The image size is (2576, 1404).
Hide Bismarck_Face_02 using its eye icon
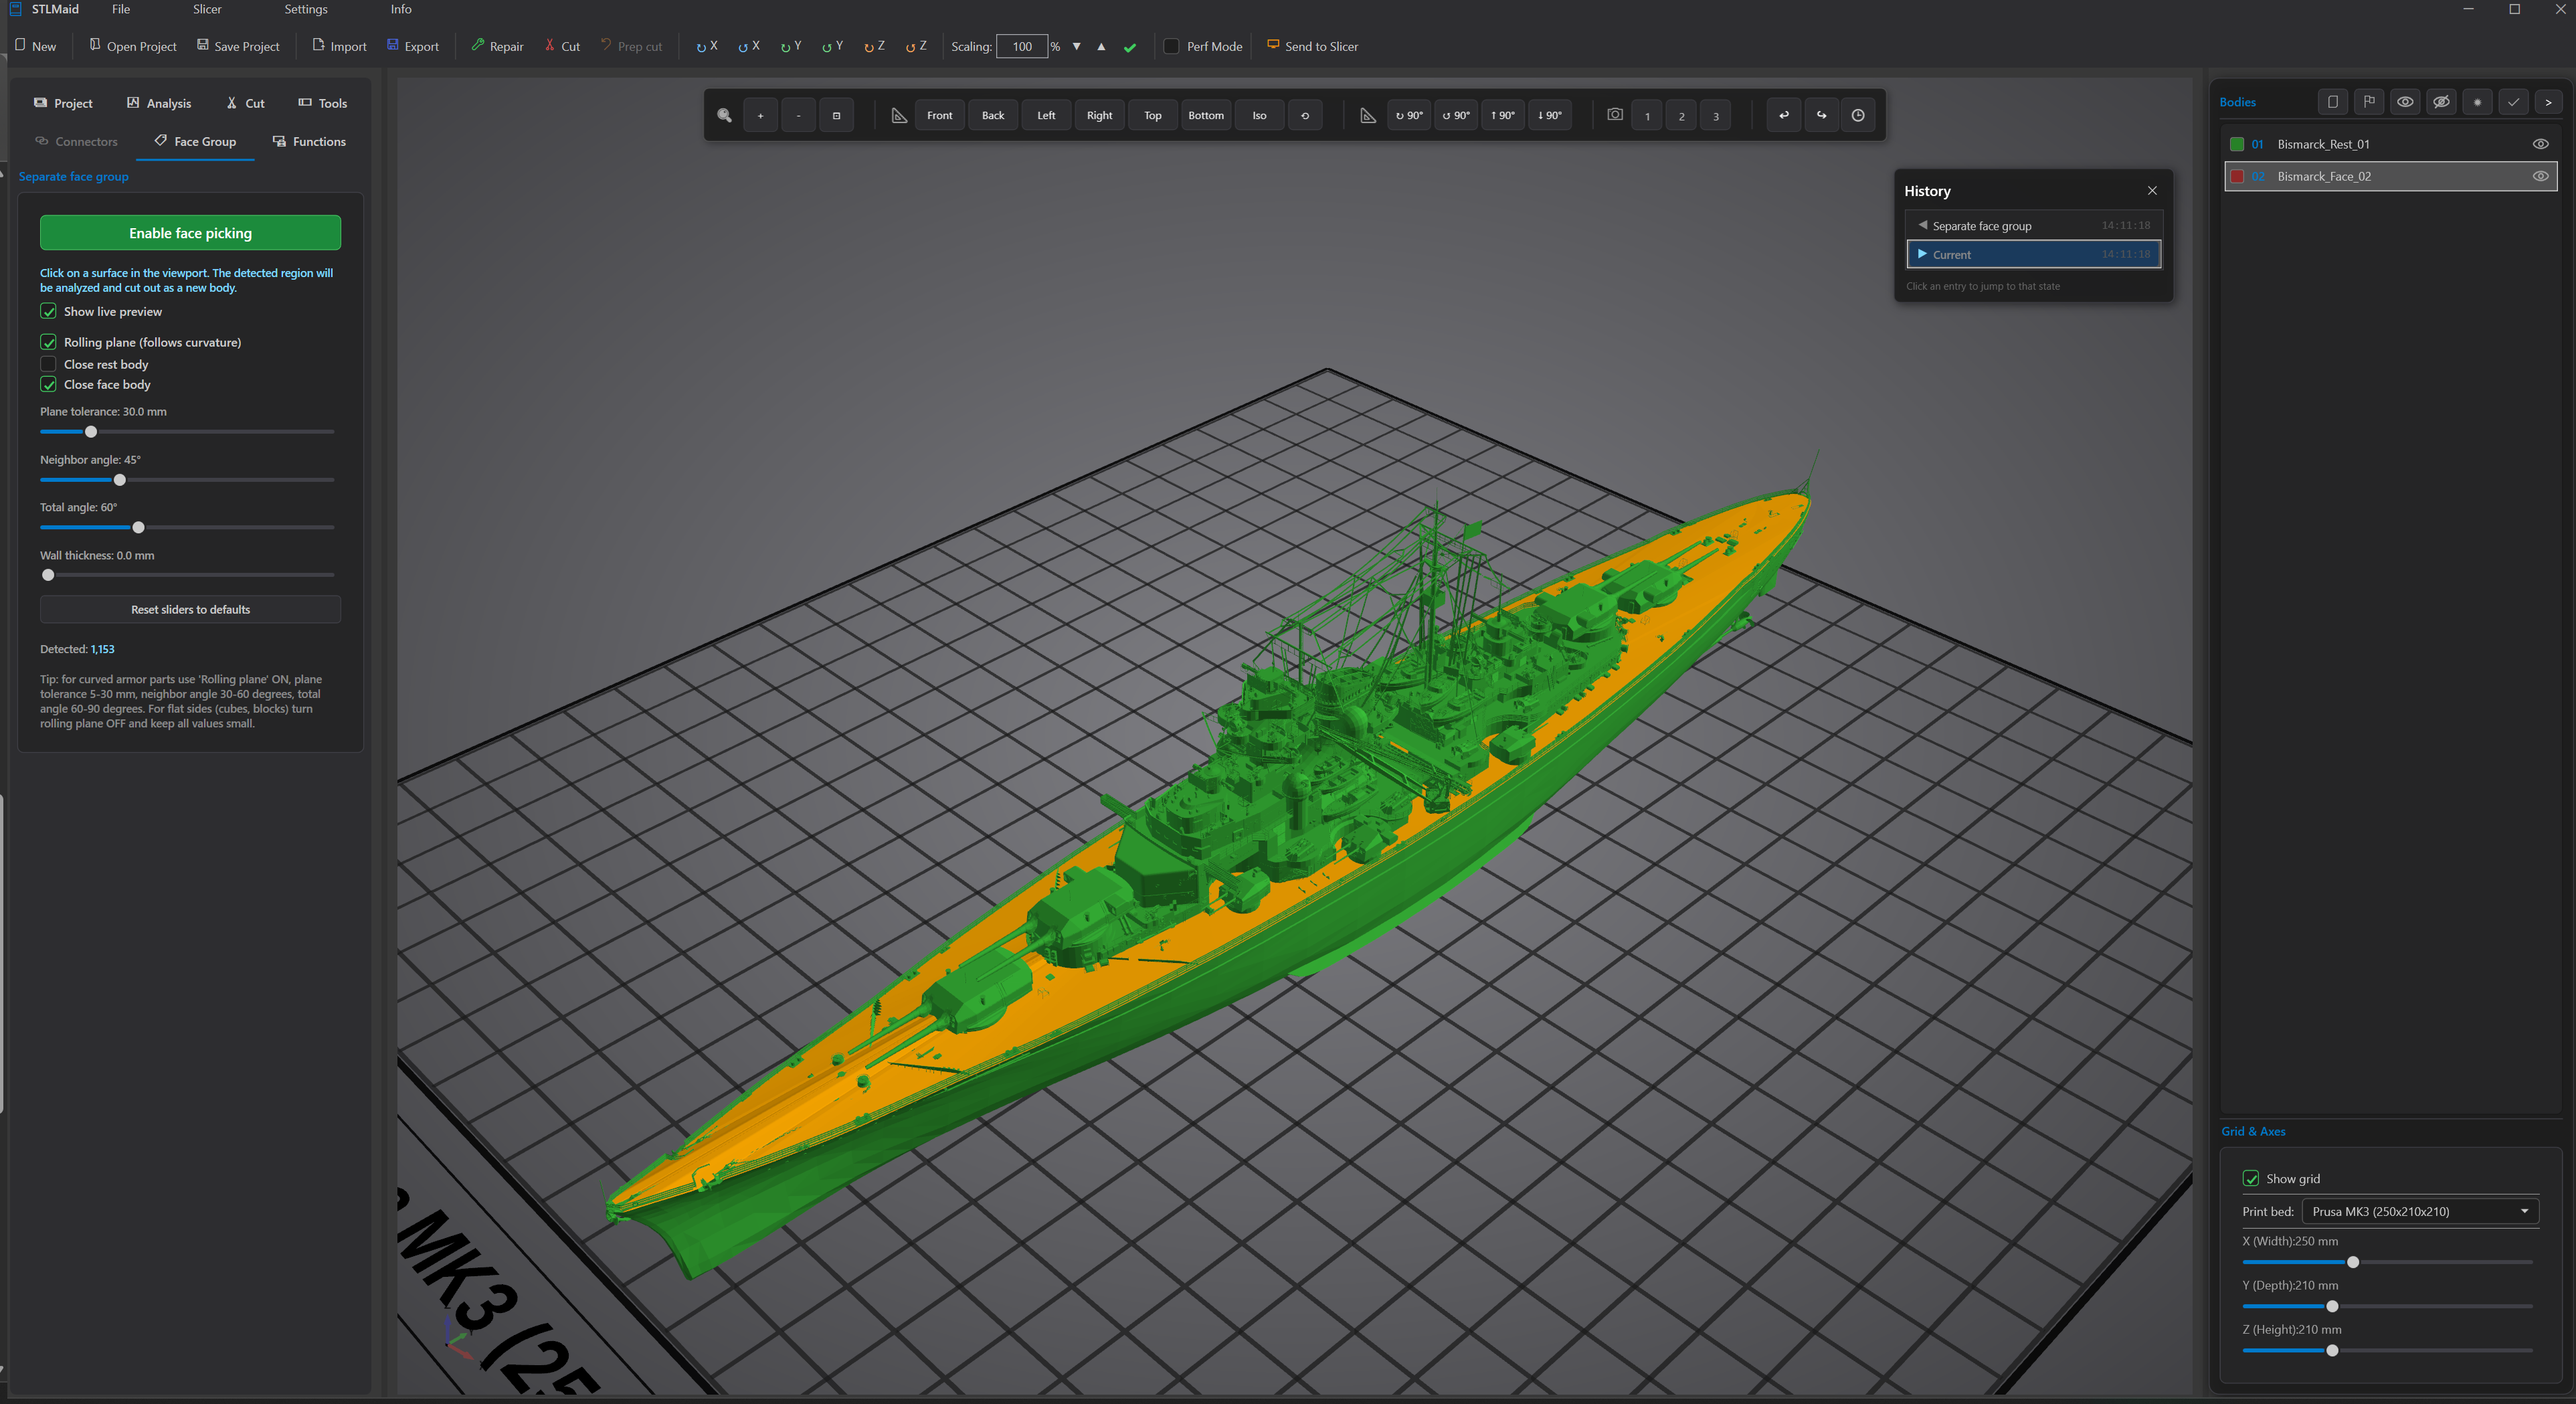(x=2540, y=176)
